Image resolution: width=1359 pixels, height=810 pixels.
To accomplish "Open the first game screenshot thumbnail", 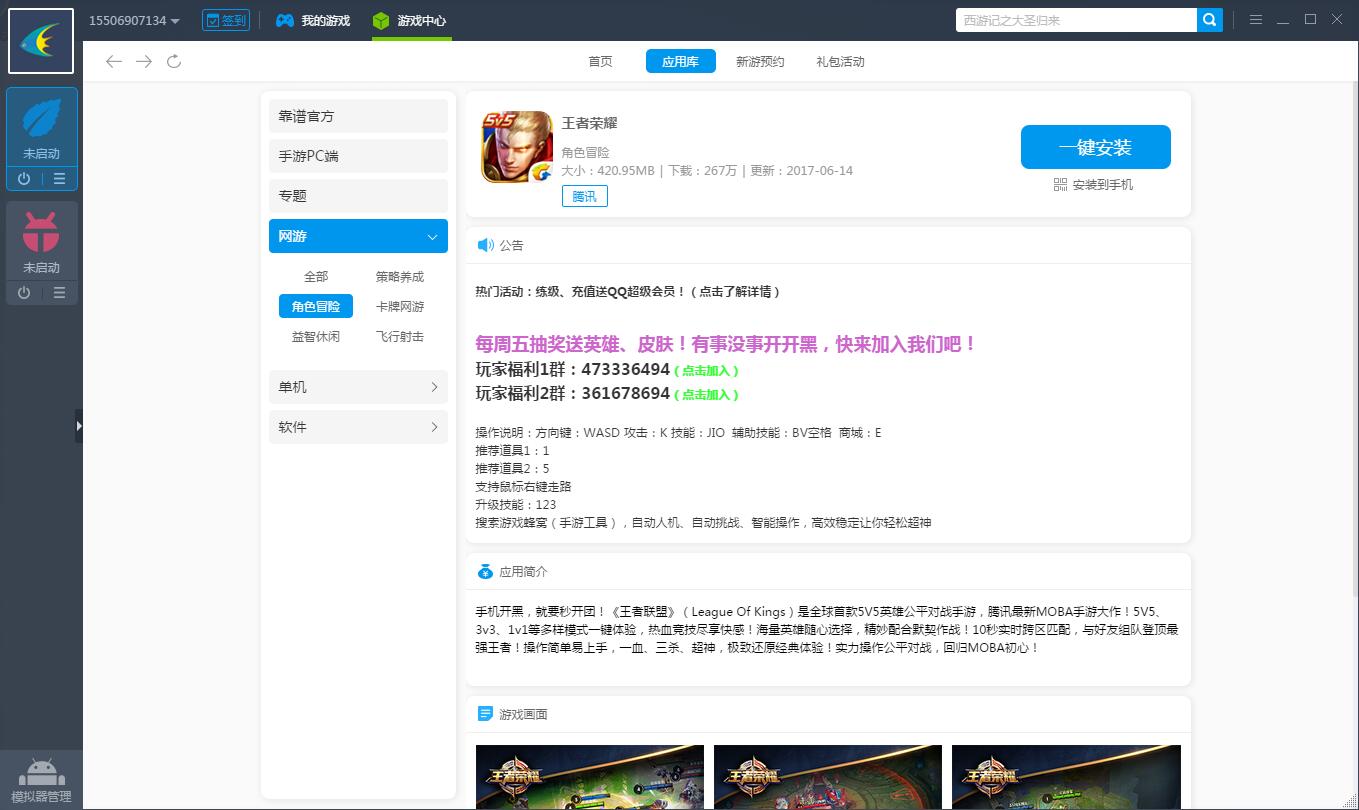I will (x=590, y=777).
